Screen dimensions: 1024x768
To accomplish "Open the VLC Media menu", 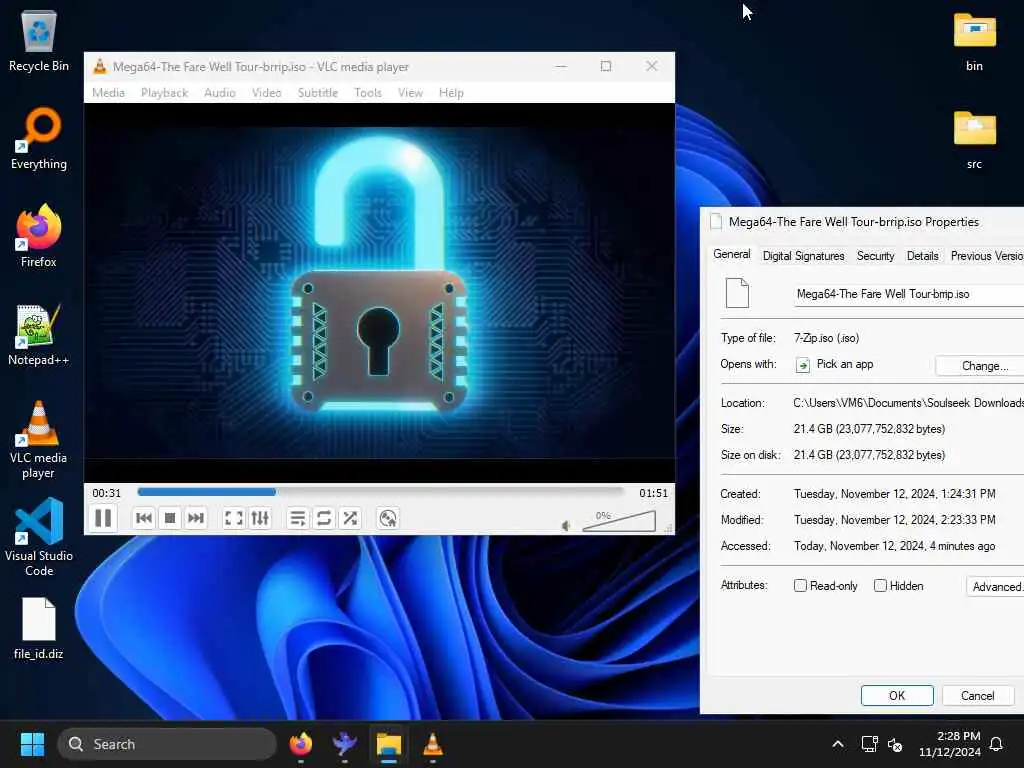I will (x=108, y=93).
